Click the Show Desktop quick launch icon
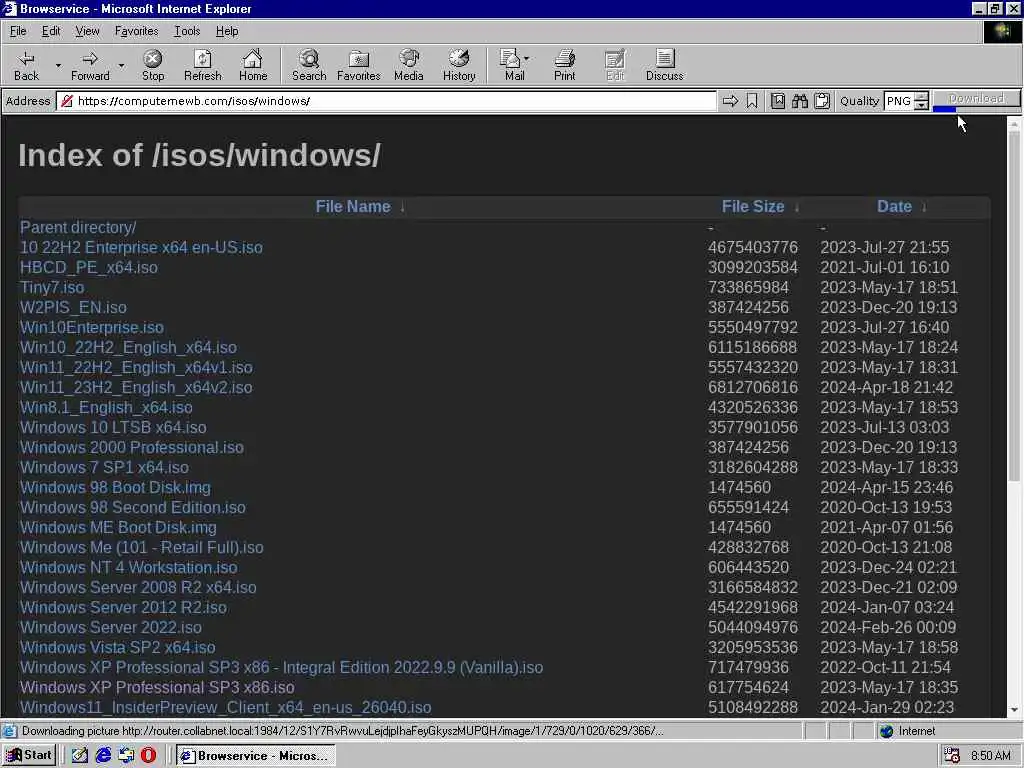 80,755
